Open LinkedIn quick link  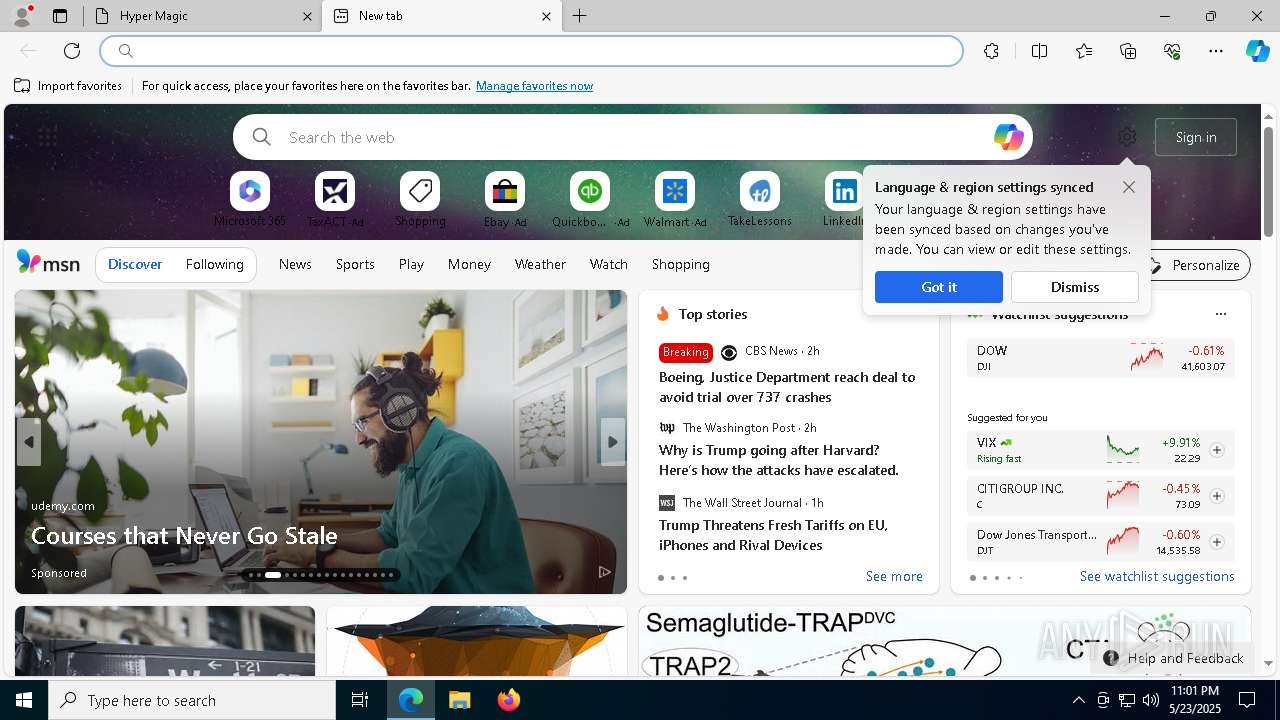pos(844,200)
